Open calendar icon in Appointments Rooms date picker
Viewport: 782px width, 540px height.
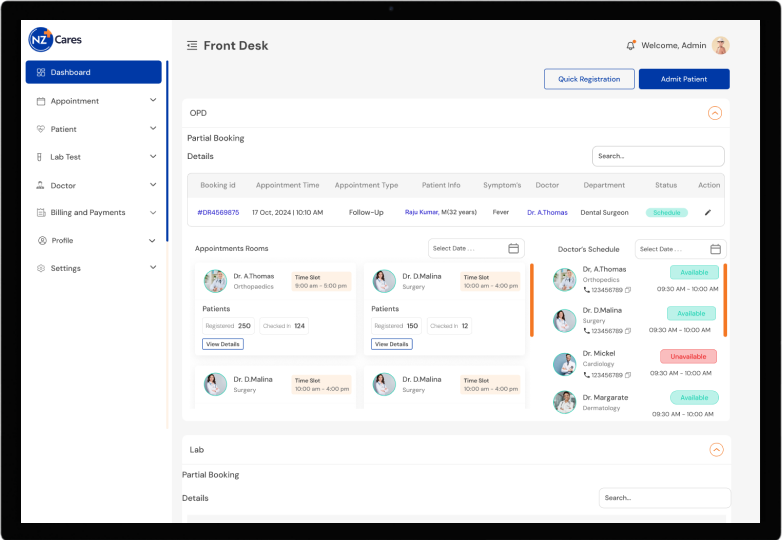pyautogui.click(x=513, y=248)
